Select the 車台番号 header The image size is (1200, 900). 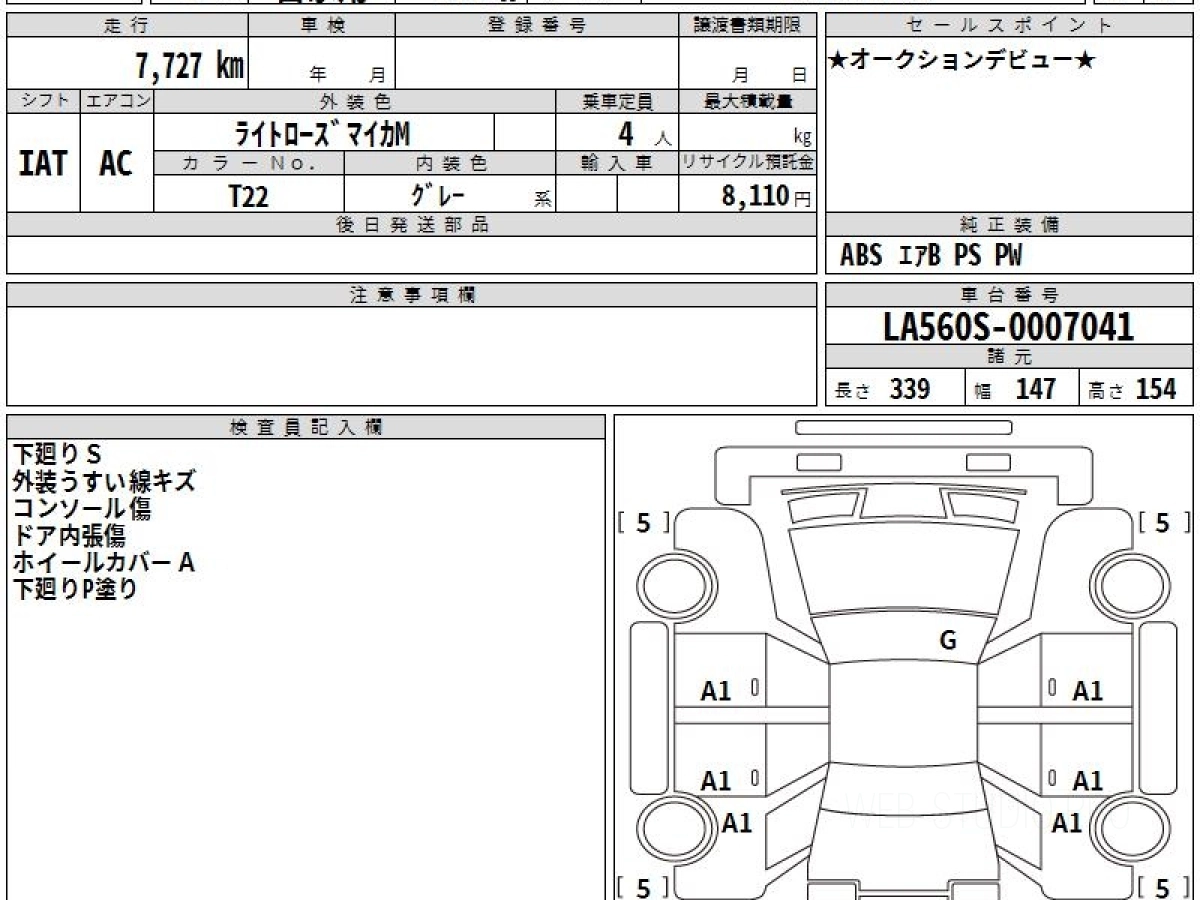tap(1010, 295)
